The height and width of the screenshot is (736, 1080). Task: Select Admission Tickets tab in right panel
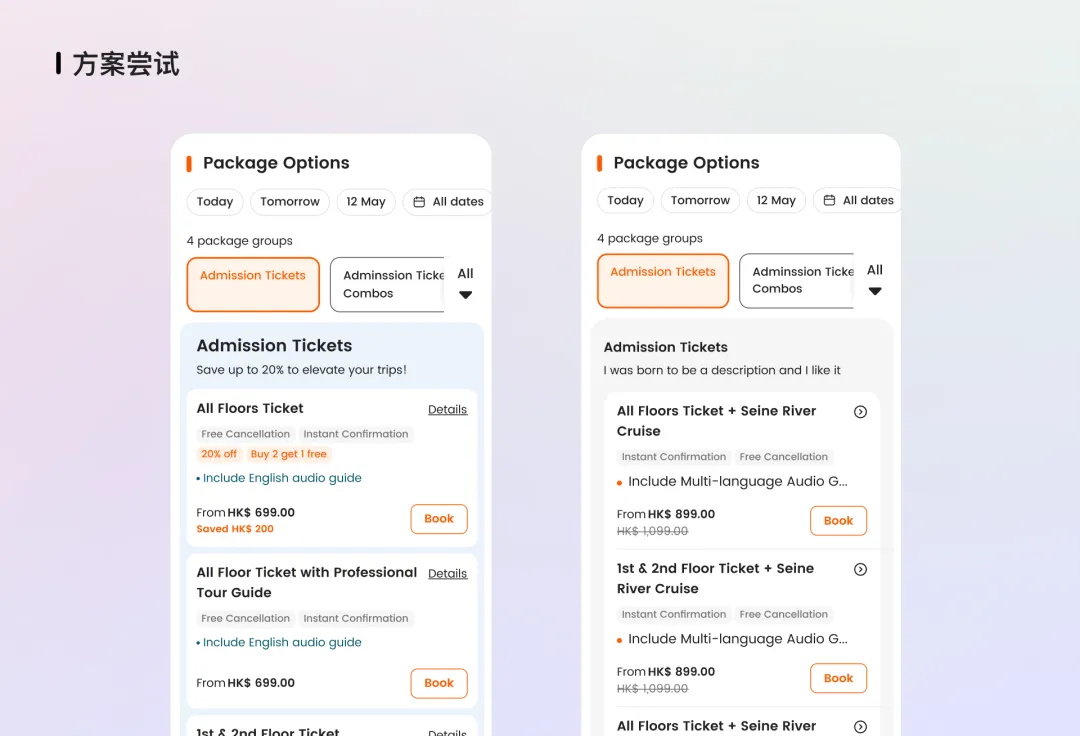pos(663,281)
